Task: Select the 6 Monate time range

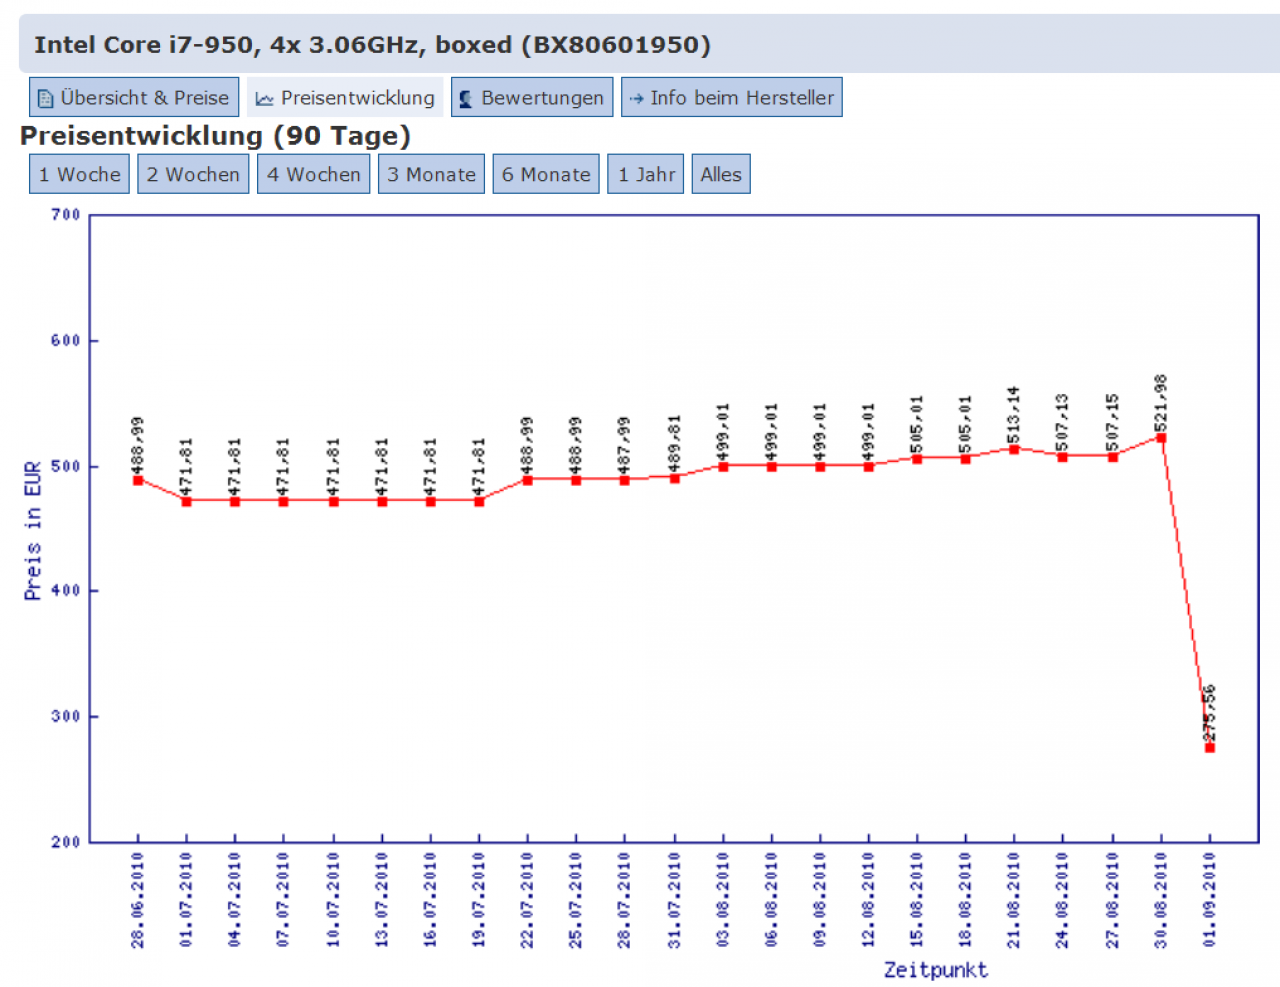Action: click(x=546, y=174)
